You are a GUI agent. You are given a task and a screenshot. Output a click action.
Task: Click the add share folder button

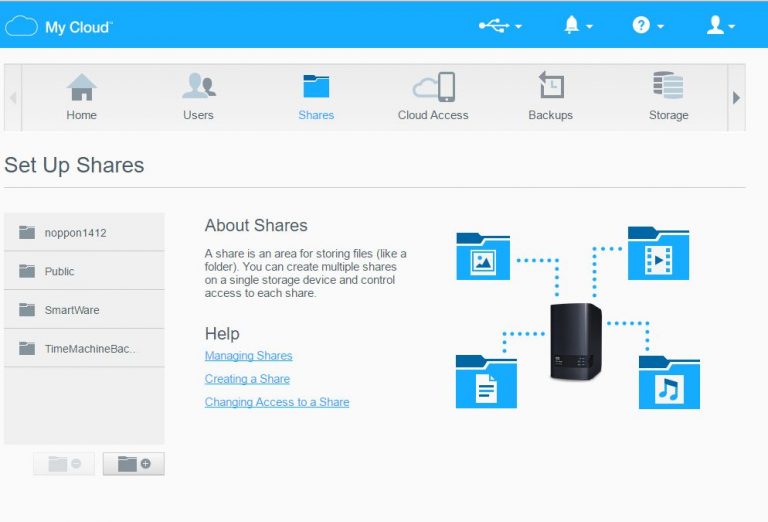[x=134, y=464]
